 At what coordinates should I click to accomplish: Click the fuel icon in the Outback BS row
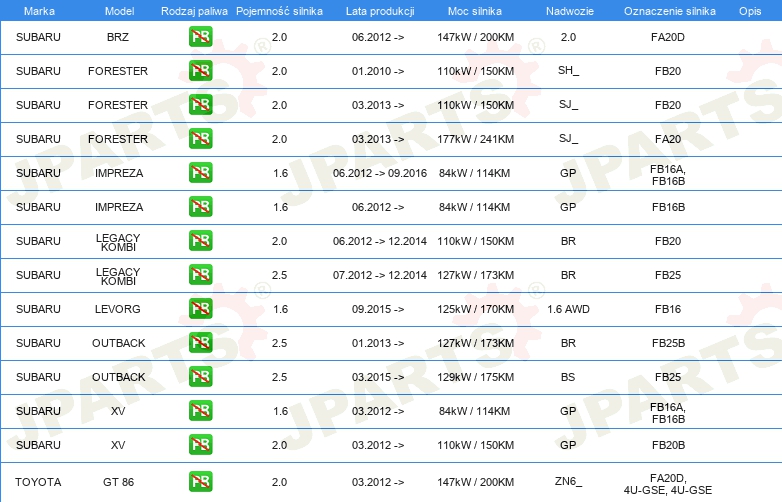[200, 376]
